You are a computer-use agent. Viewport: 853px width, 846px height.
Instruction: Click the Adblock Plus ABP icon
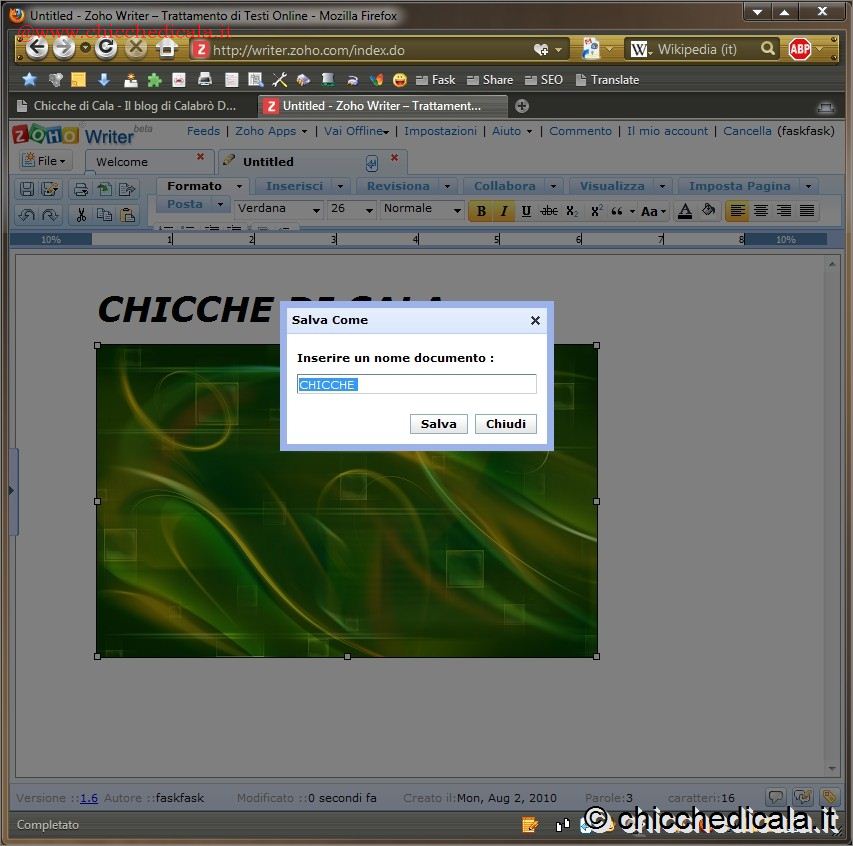point(800,49)
